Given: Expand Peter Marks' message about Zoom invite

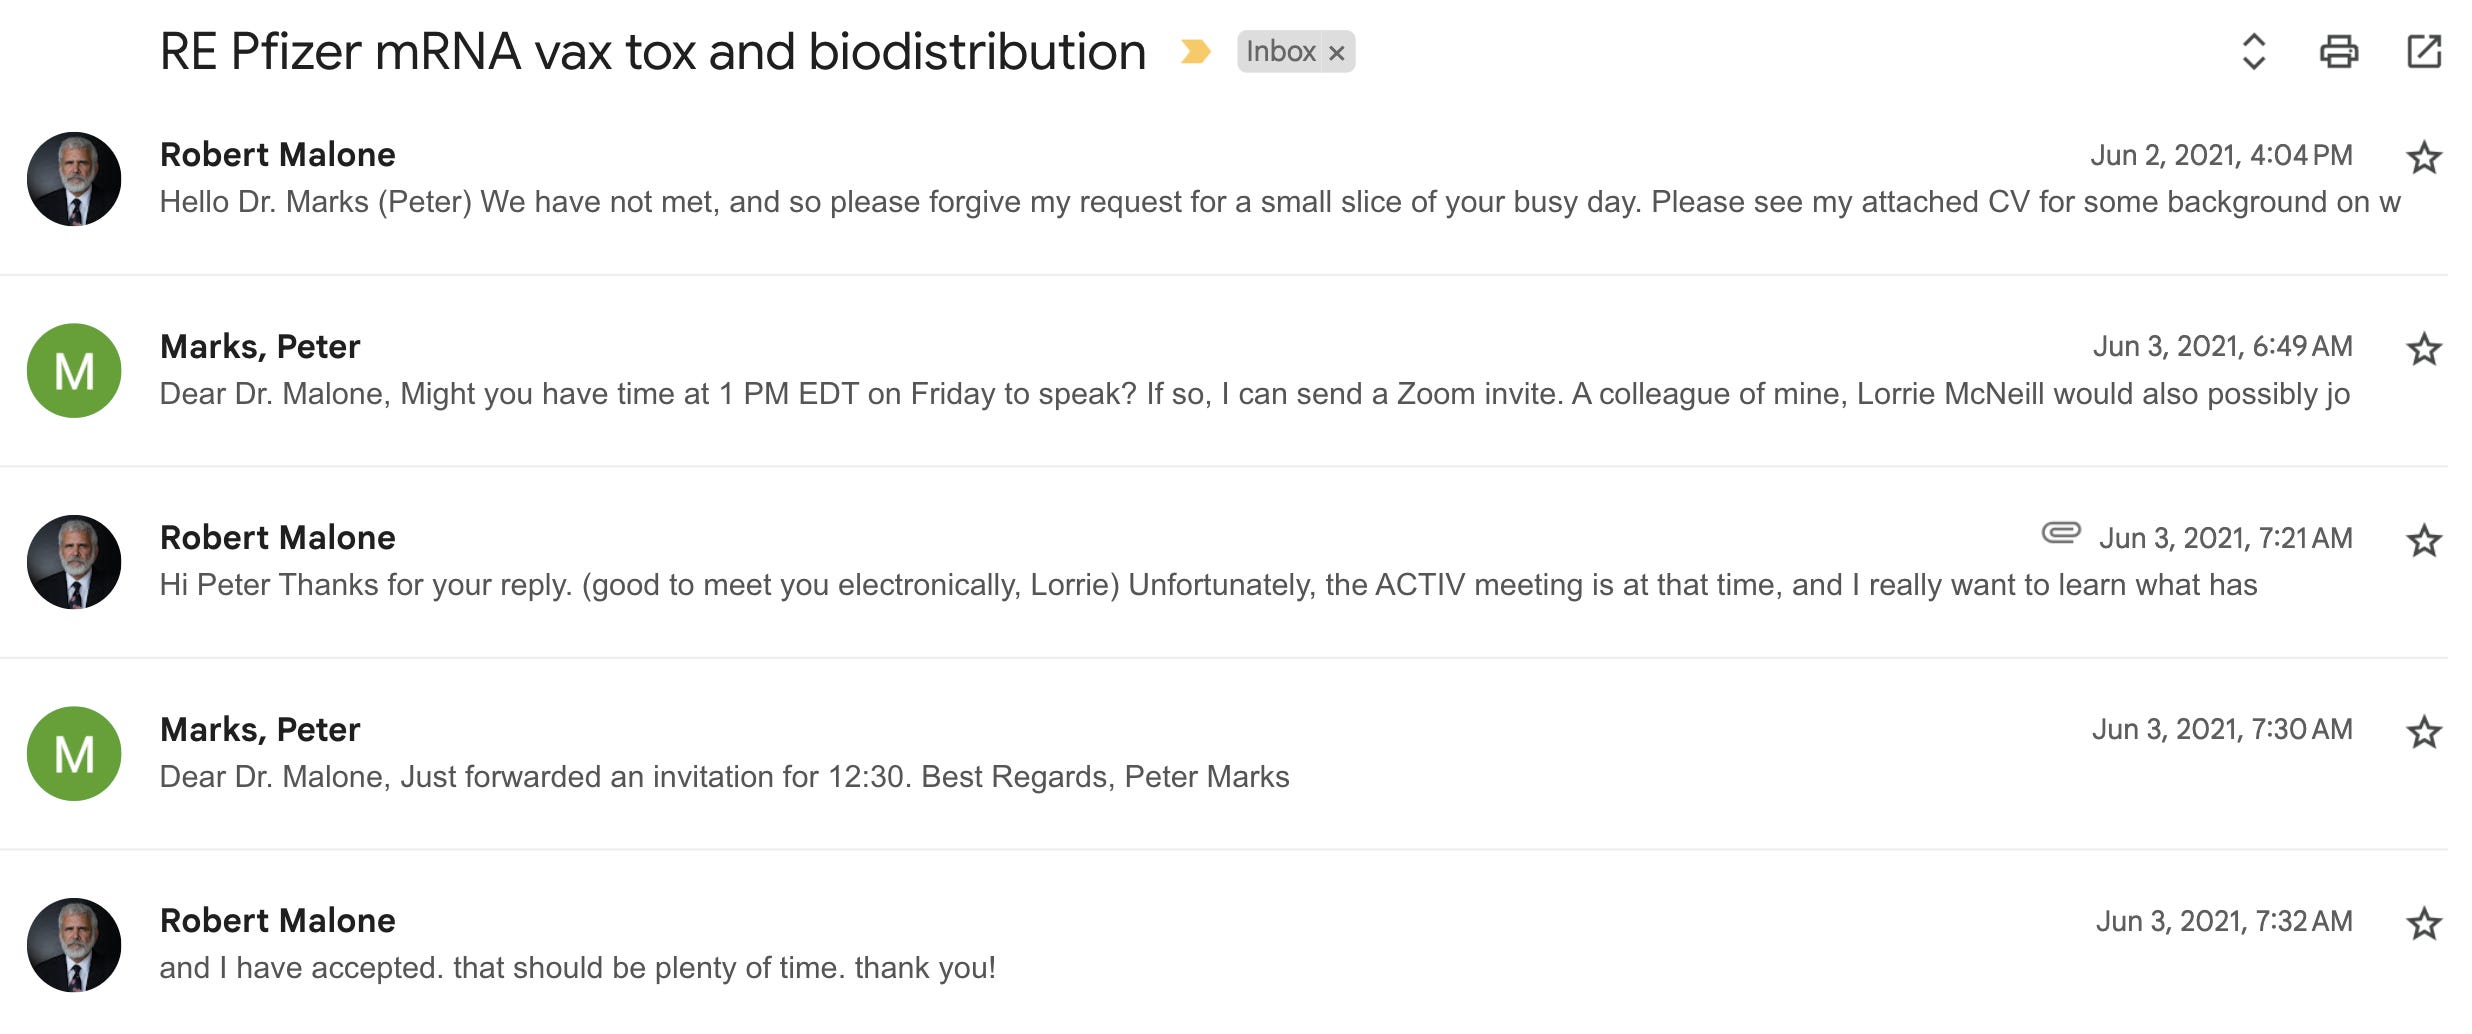Looking at the screenshot, I should pyautogui.click(x=1200, y=394).
